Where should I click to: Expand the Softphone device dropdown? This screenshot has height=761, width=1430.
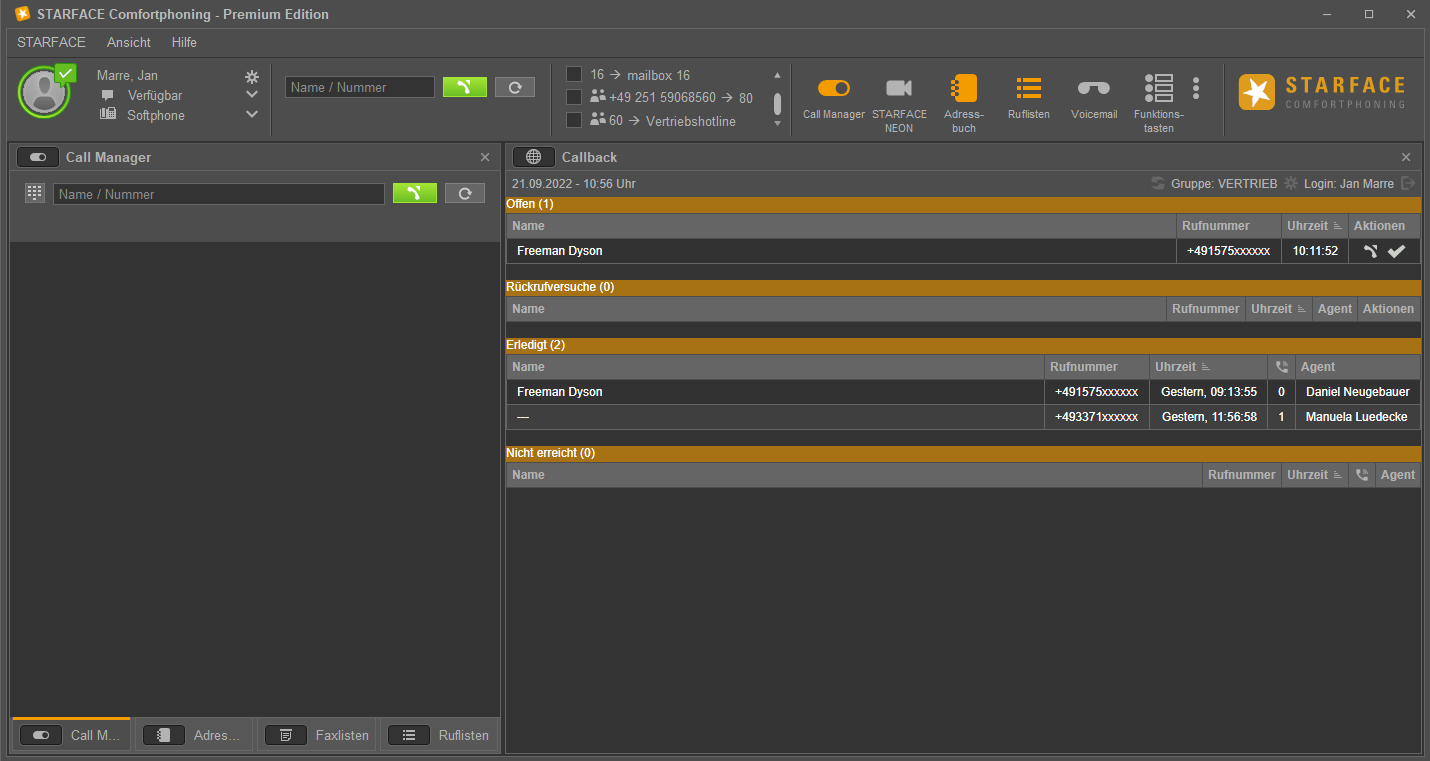[252, 115]
